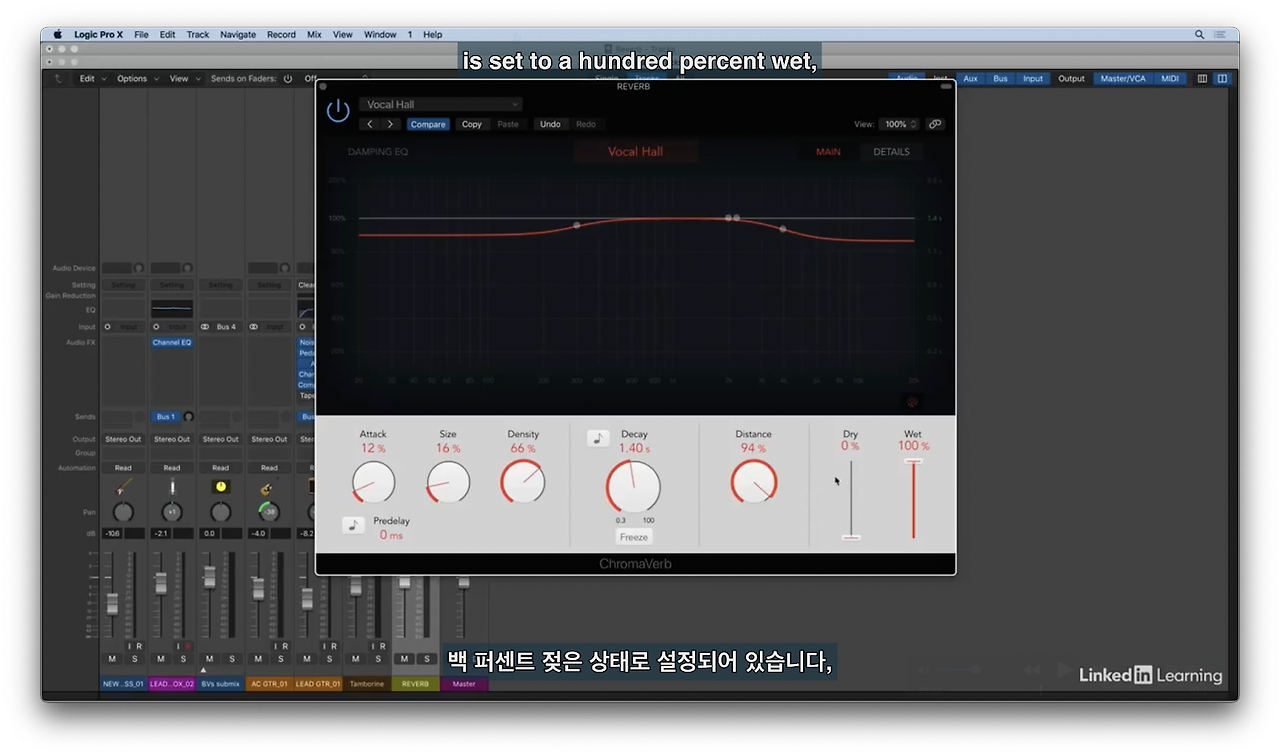Screen dimensions: 1280x756
Task: Open the mixer Edit menu
Action: click(91, 79)
